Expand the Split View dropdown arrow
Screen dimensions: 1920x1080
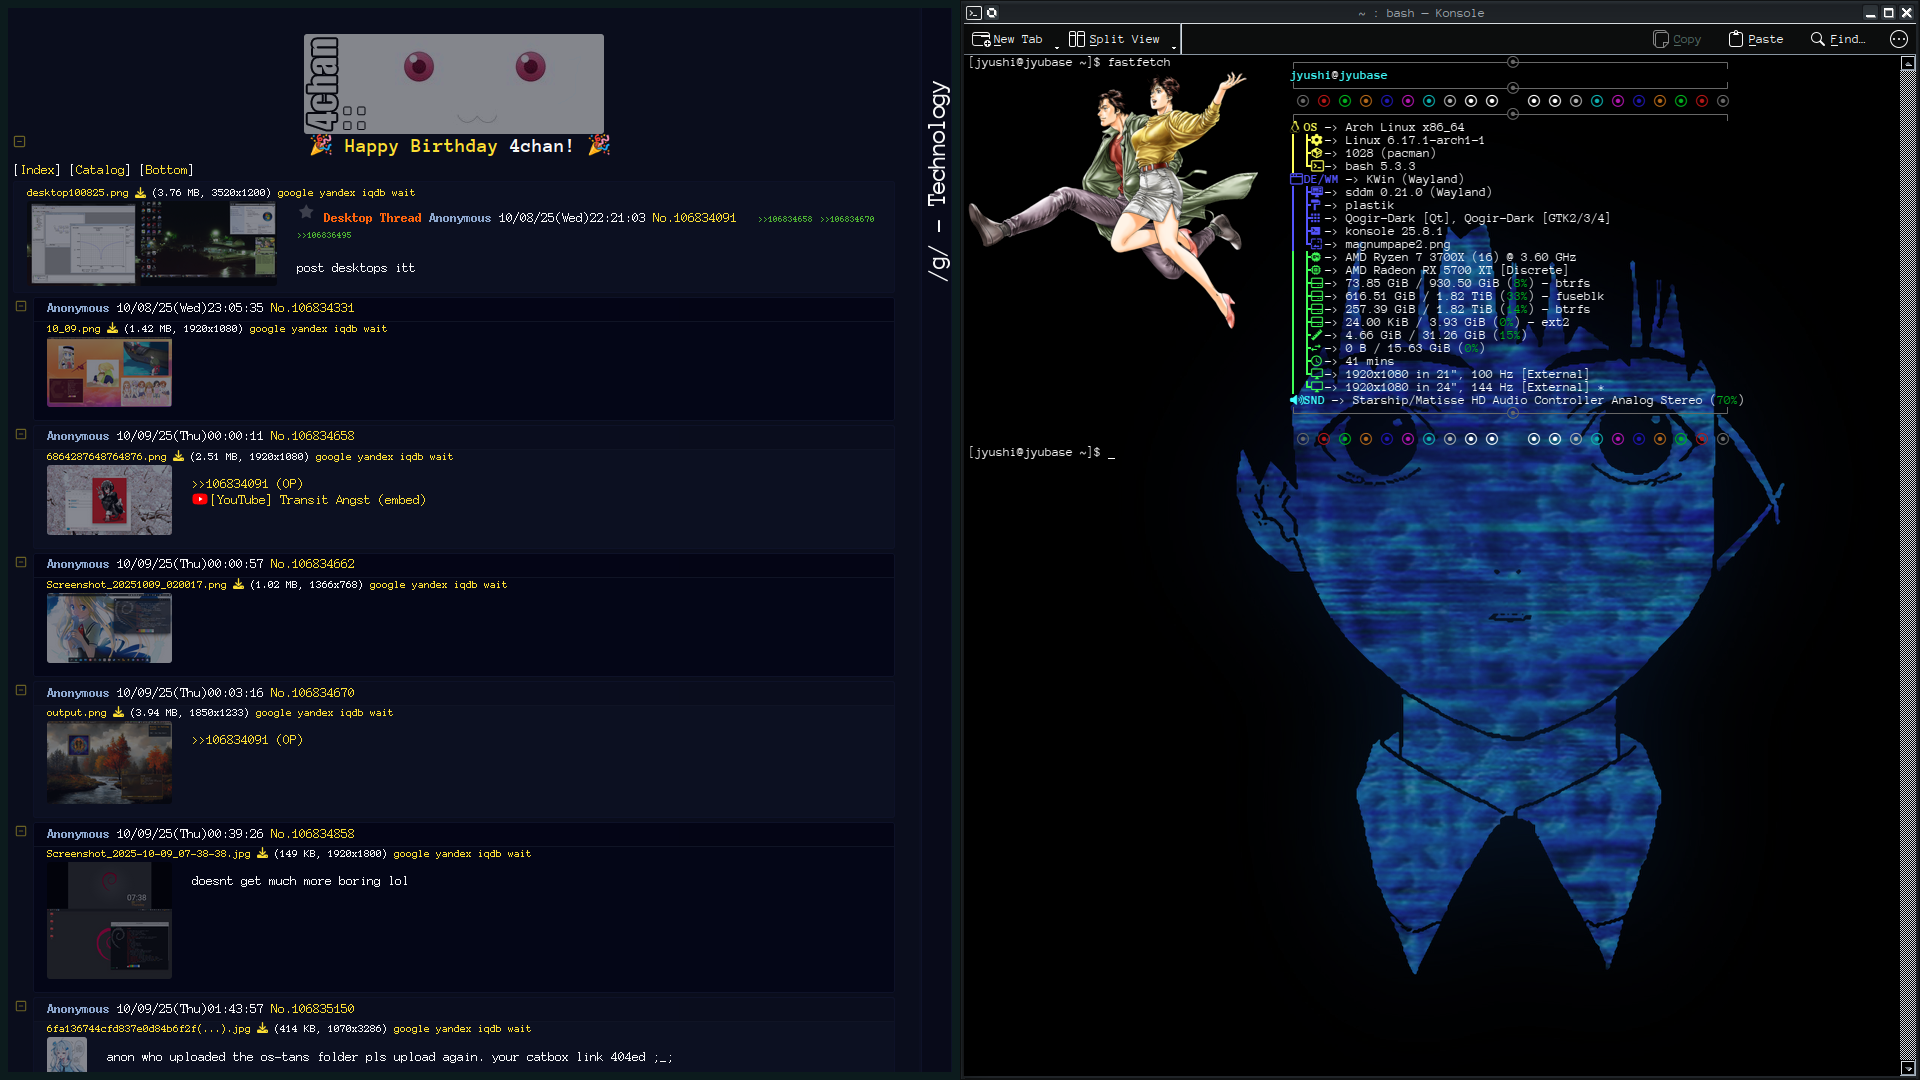[1174, 46]
